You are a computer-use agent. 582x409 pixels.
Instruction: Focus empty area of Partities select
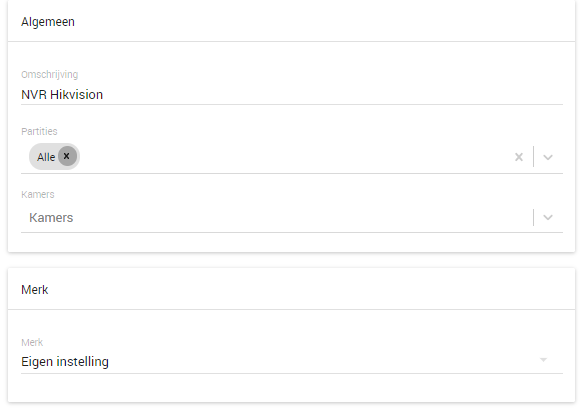(x=293, y=157)
